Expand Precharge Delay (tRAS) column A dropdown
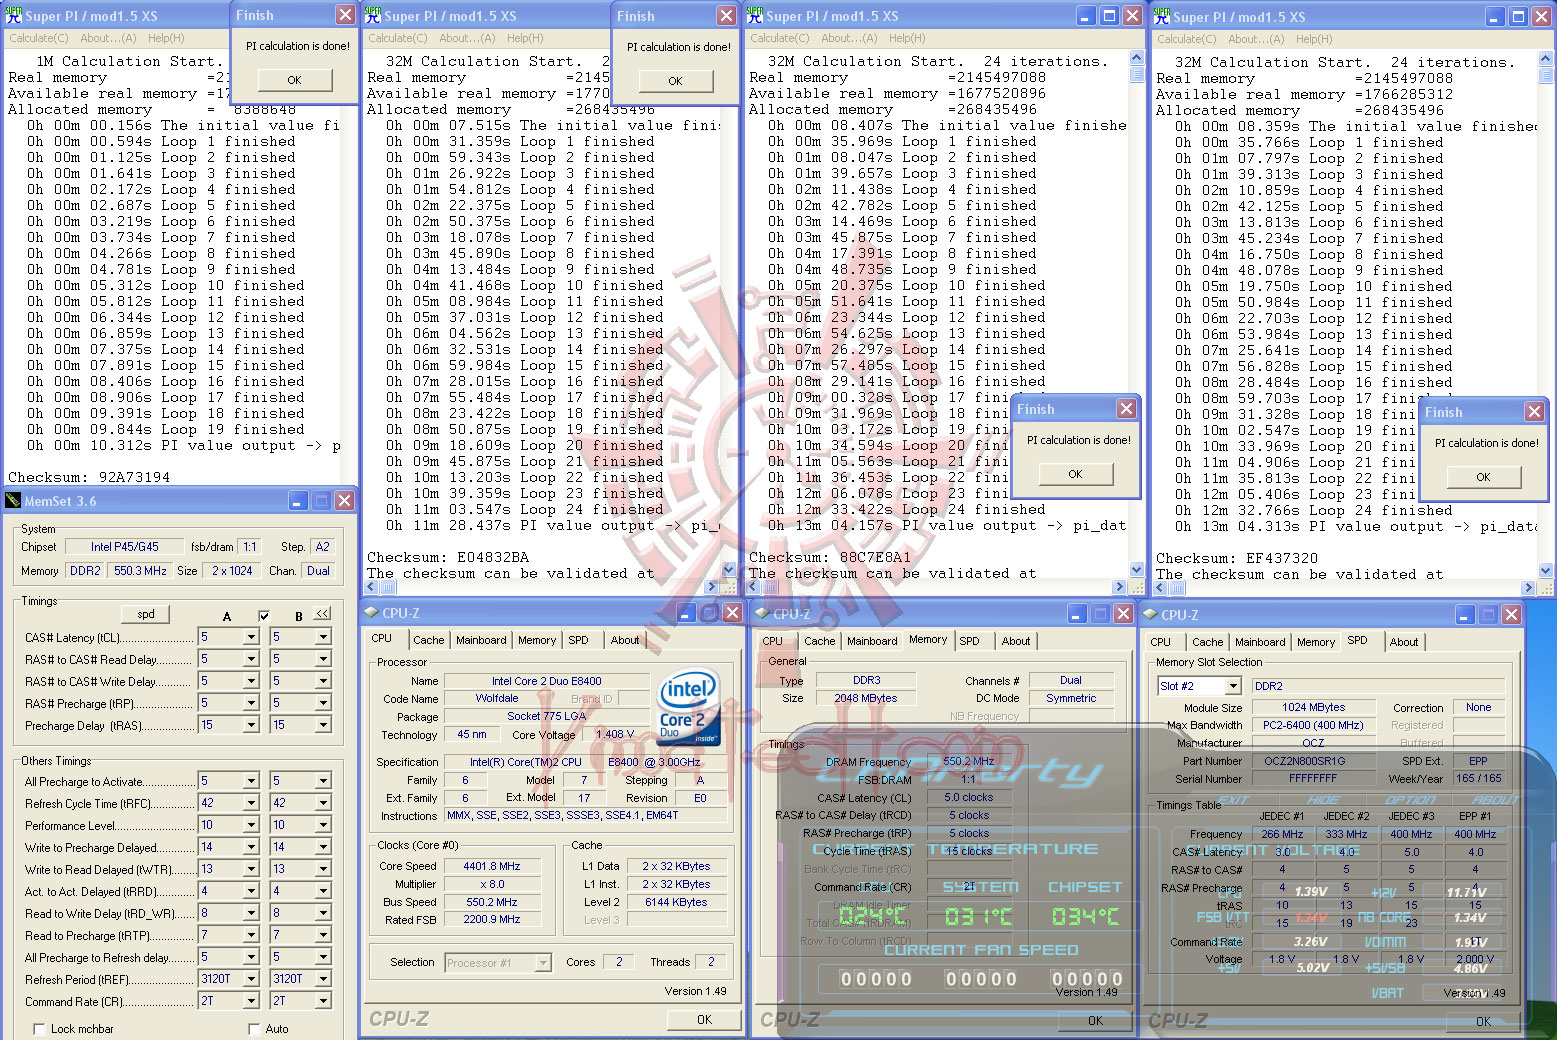Image resolution: width=1557 pixels, height=1040 pixels. pos(251,725)
